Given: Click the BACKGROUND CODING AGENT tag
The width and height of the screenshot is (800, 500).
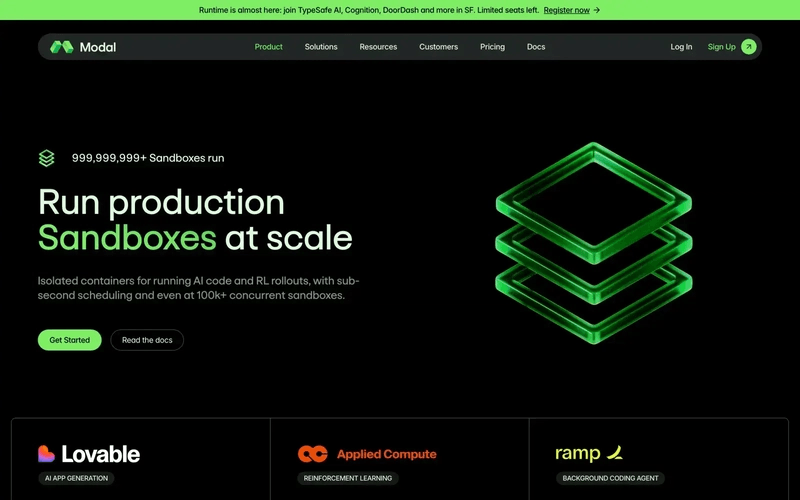Looking at the screenshot, I should (x=610, y=478).
